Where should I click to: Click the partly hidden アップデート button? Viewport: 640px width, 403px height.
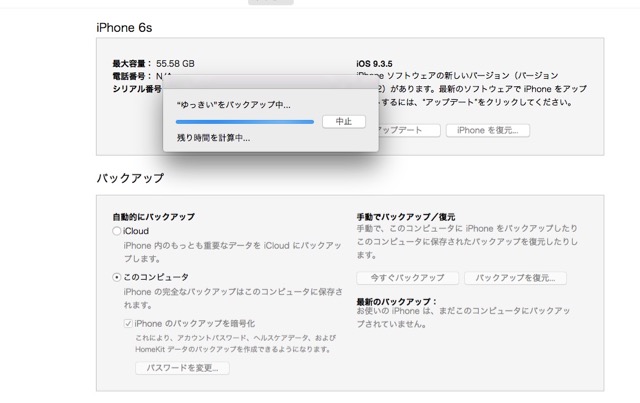409,130
